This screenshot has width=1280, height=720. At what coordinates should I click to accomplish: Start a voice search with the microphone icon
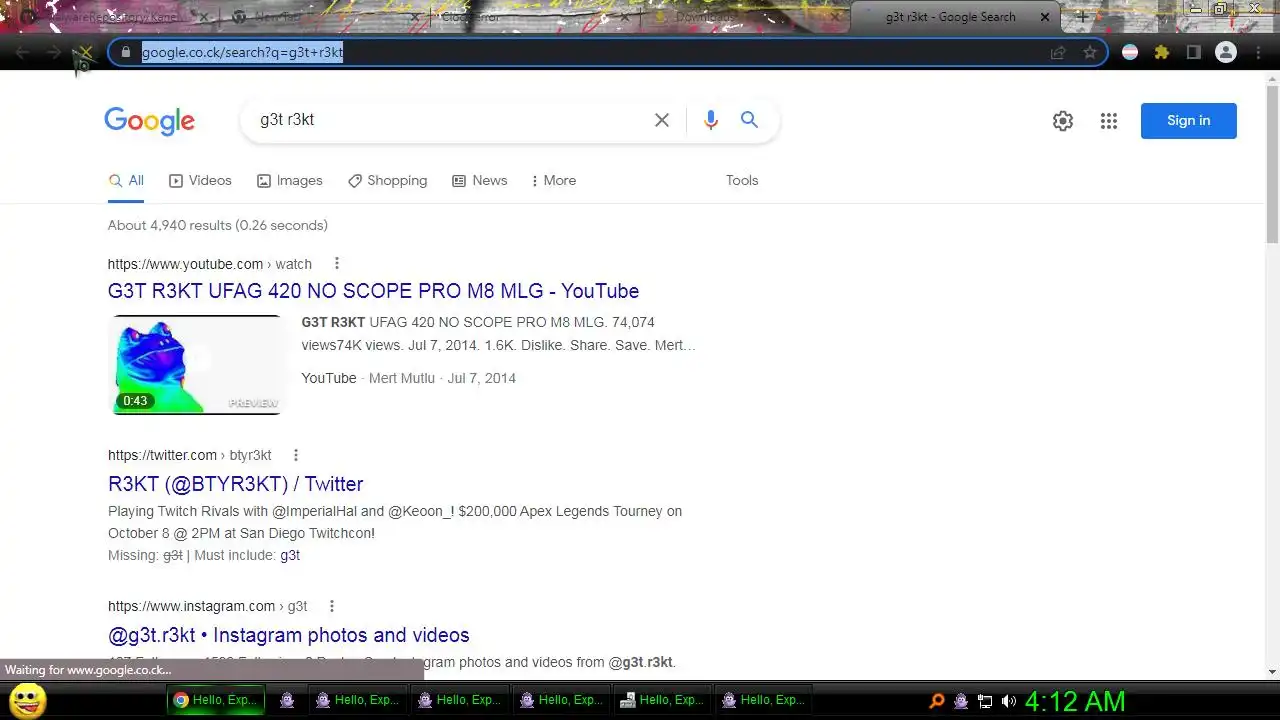(x=711, y=120)
